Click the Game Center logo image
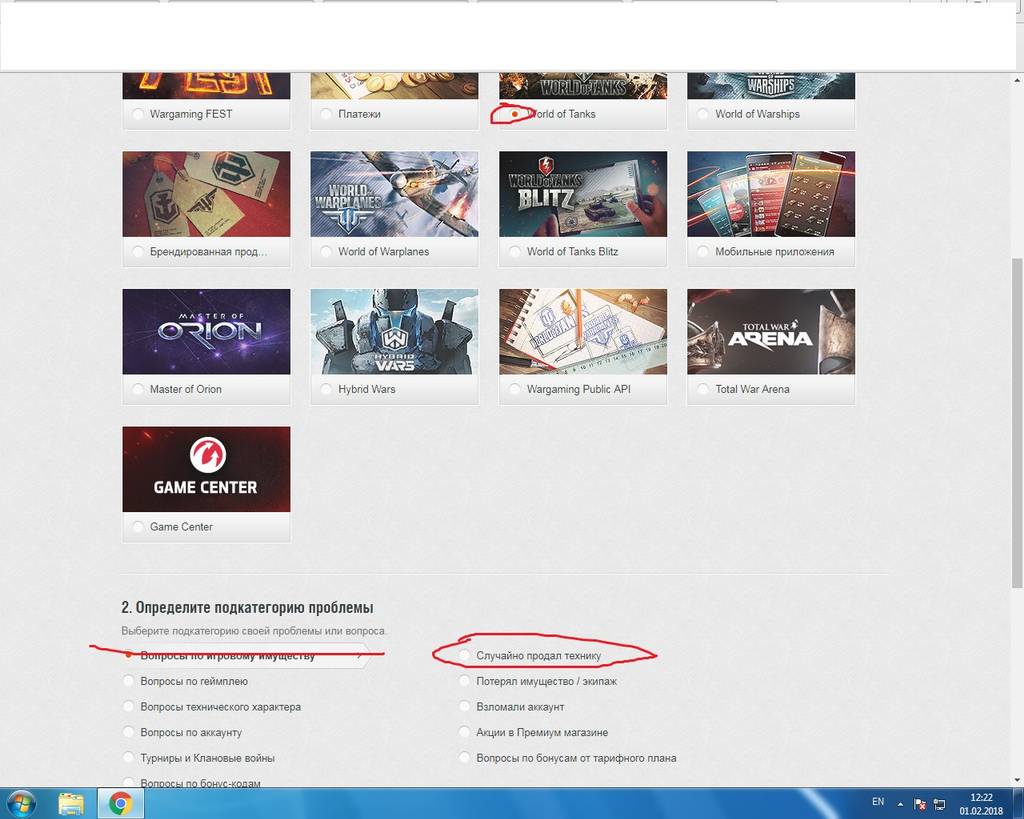Viewport: 1024px width, 819px height. coord(206,469)
